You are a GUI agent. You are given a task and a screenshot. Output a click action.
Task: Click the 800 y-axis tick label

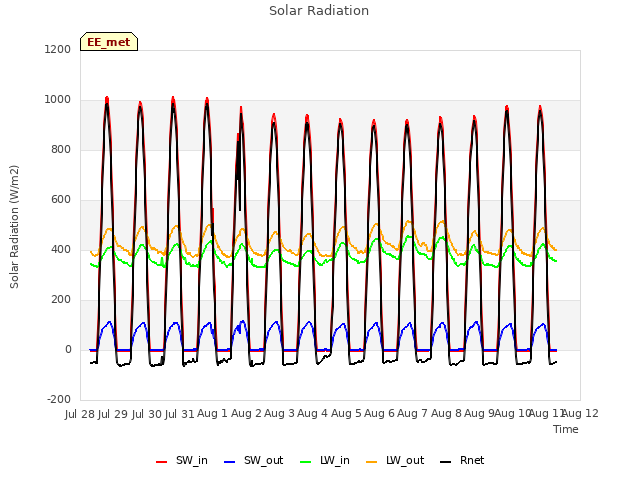[61, 149]
